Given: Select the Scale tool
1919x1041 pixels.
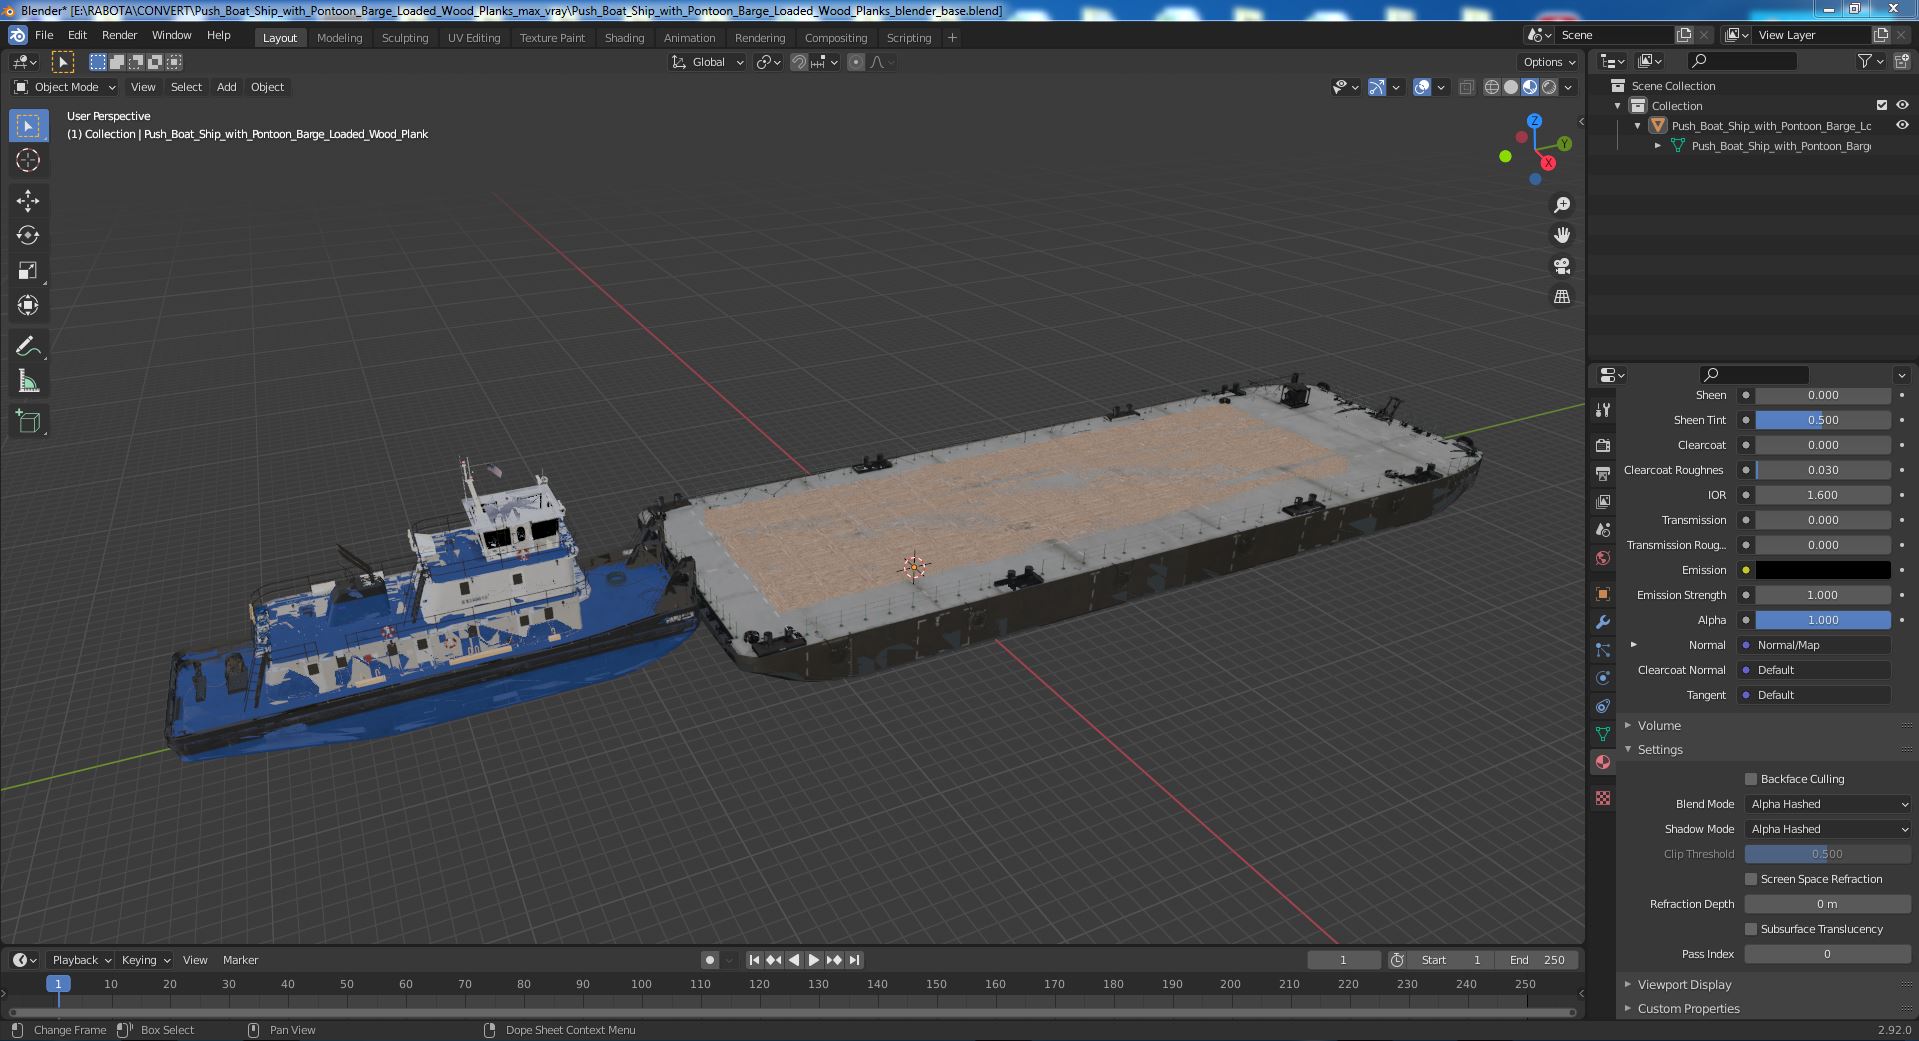Looking at the screenshot, I should coord(28,270).
